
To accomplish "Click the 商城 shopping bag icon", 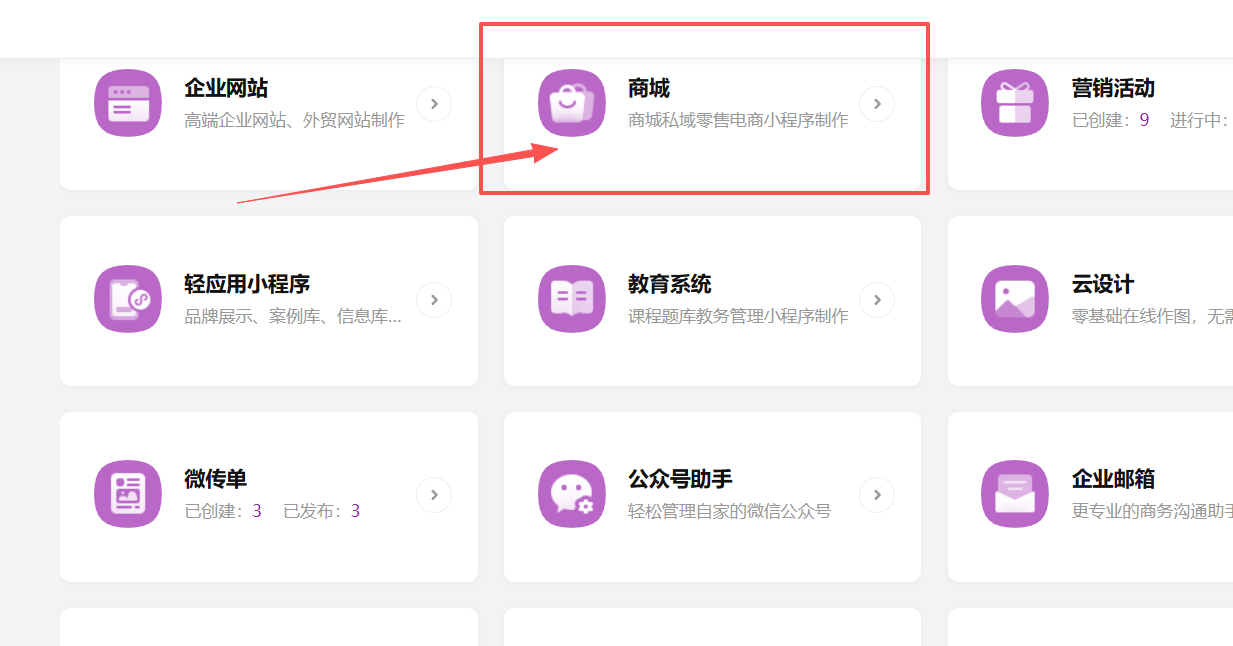I will click(x=572, y=103).
